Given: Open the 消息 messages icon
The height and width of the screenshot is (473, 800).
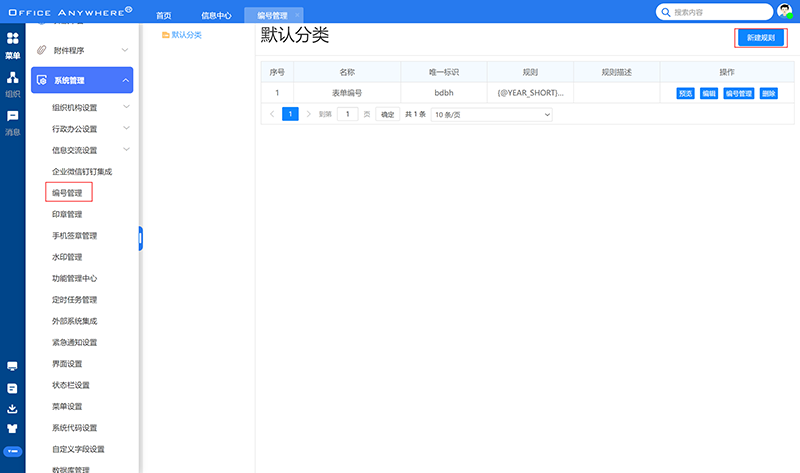Looking at the screenshot, I should point(13,116).
